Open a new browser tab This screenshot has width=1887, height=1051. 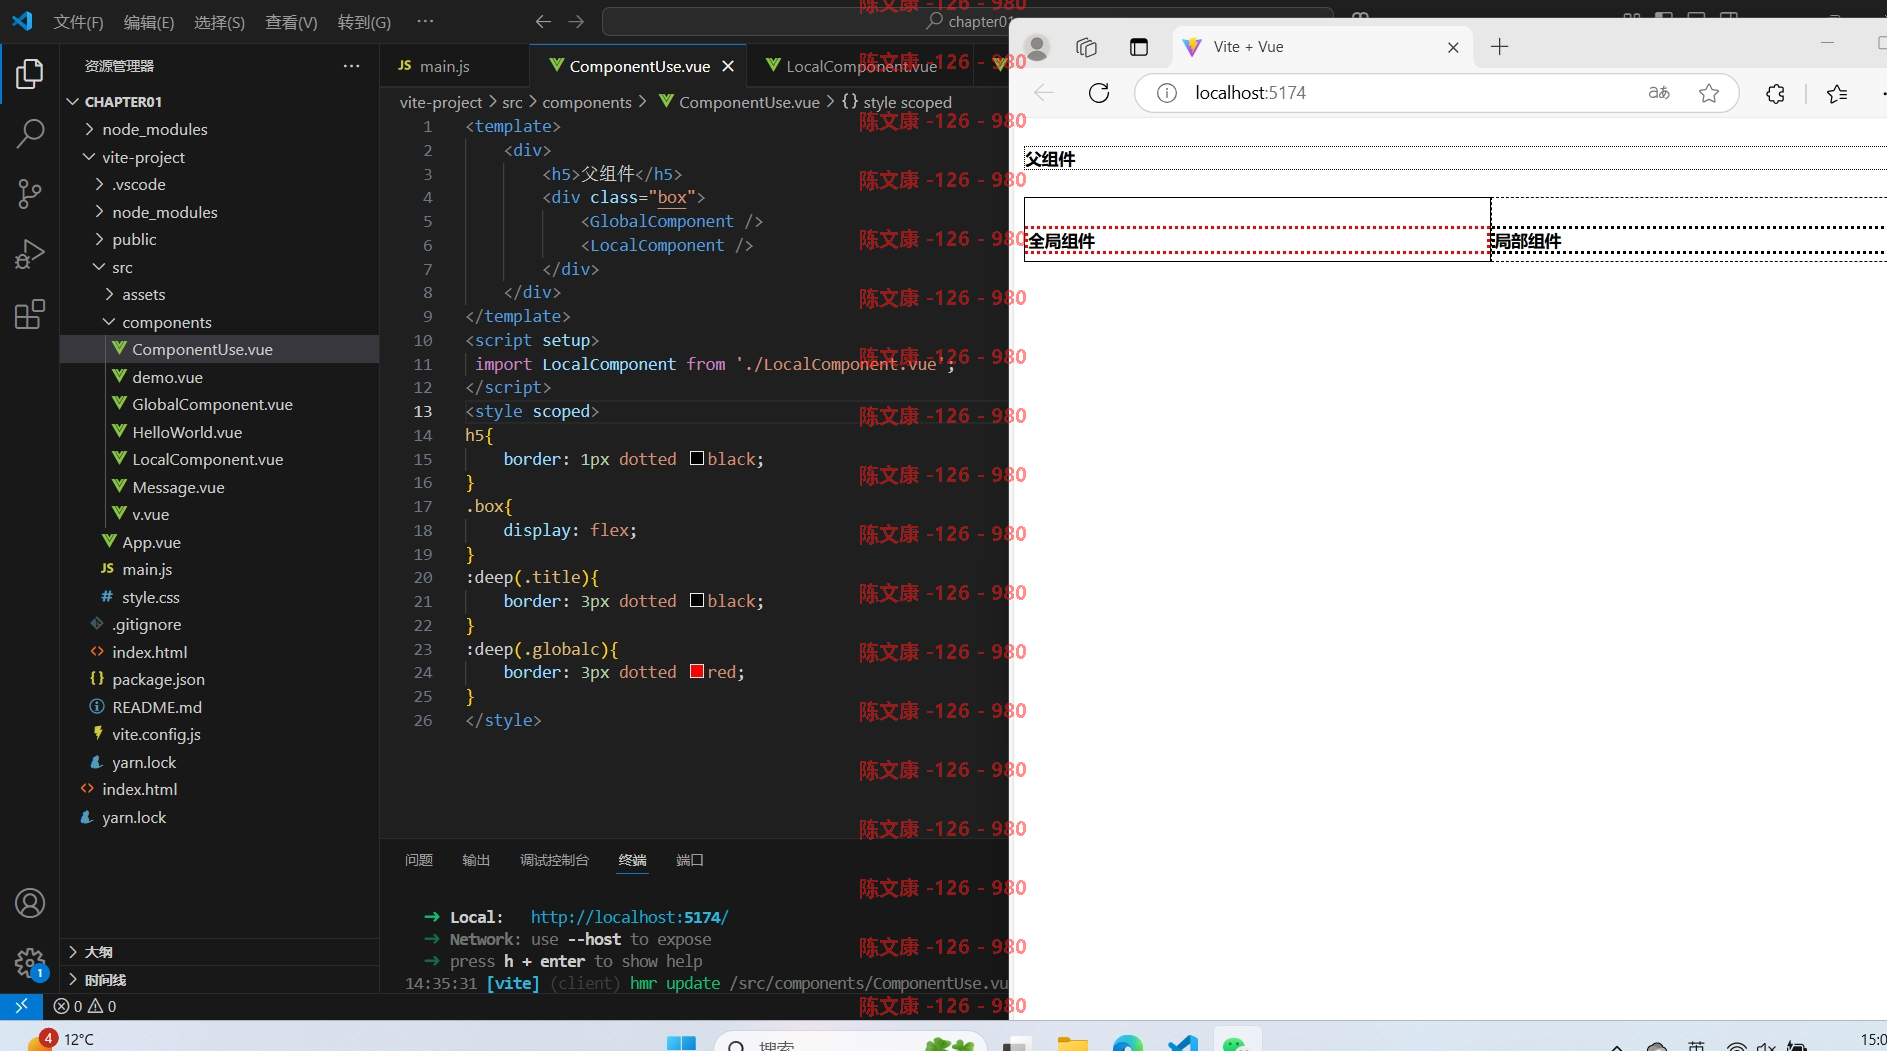pos(1499,47)
